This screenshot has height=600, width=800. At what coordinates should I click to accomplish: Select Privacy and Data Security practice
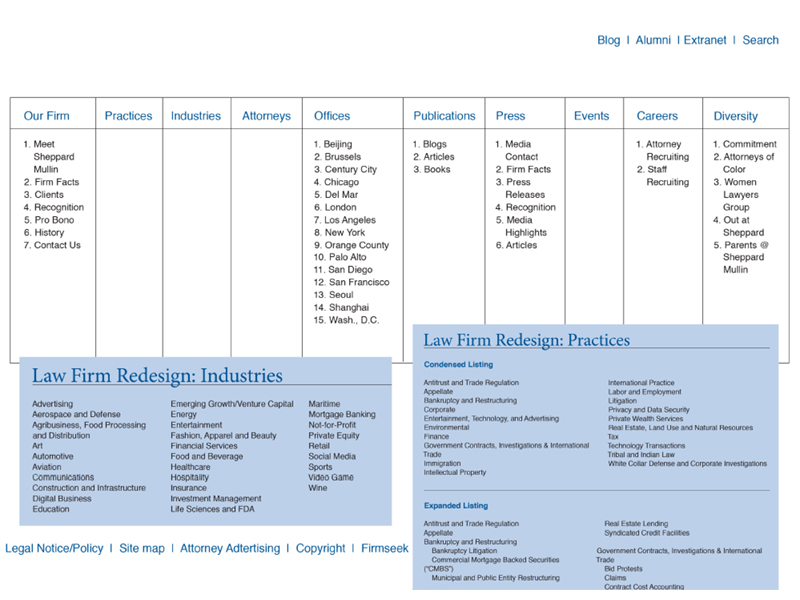(x=648, y=410)
